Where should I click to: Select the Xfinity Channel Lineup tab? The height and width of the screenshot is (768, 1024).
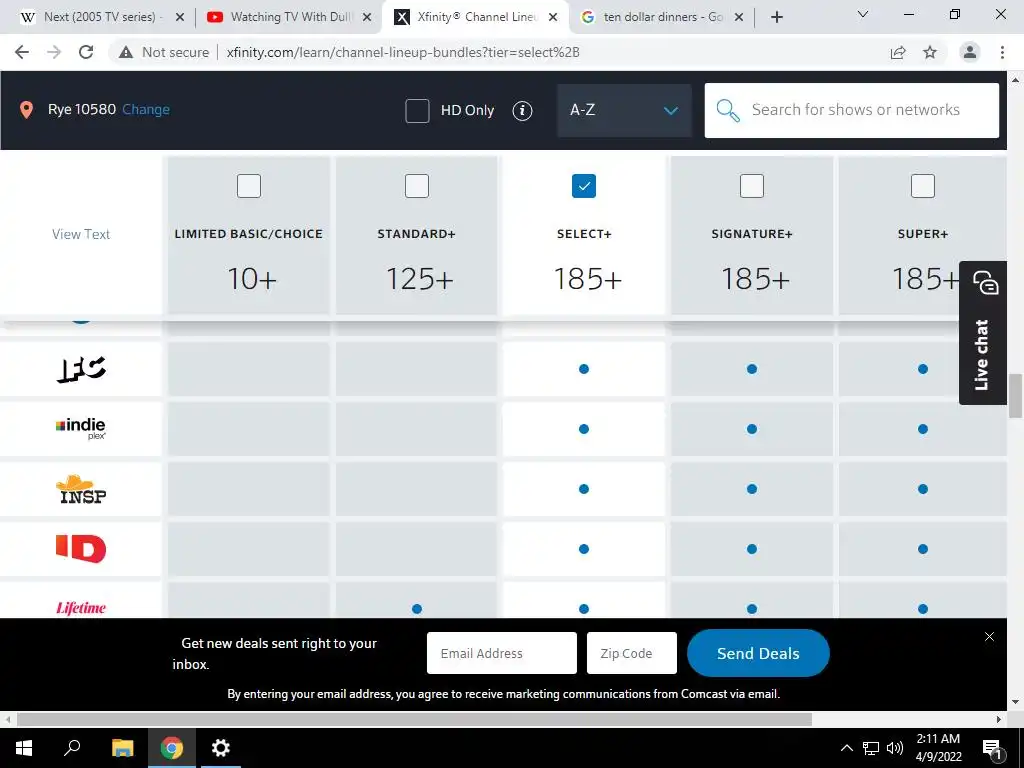(473, 17)
